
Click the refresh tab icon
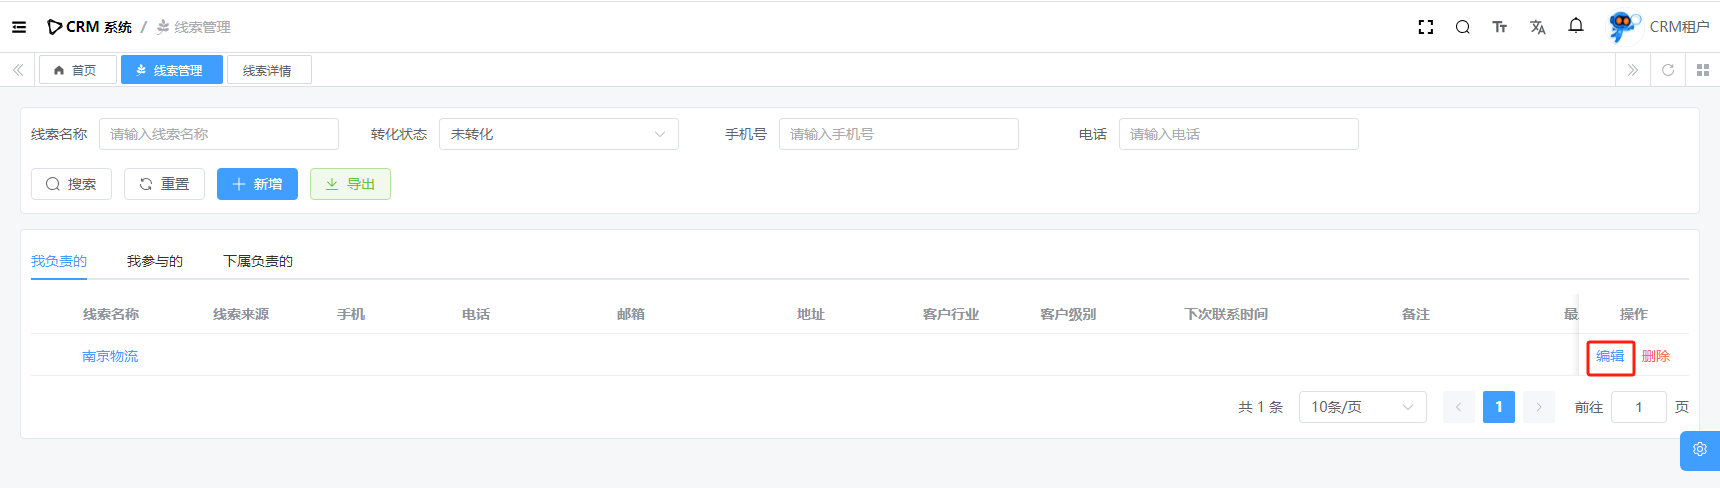[1668, 70]
